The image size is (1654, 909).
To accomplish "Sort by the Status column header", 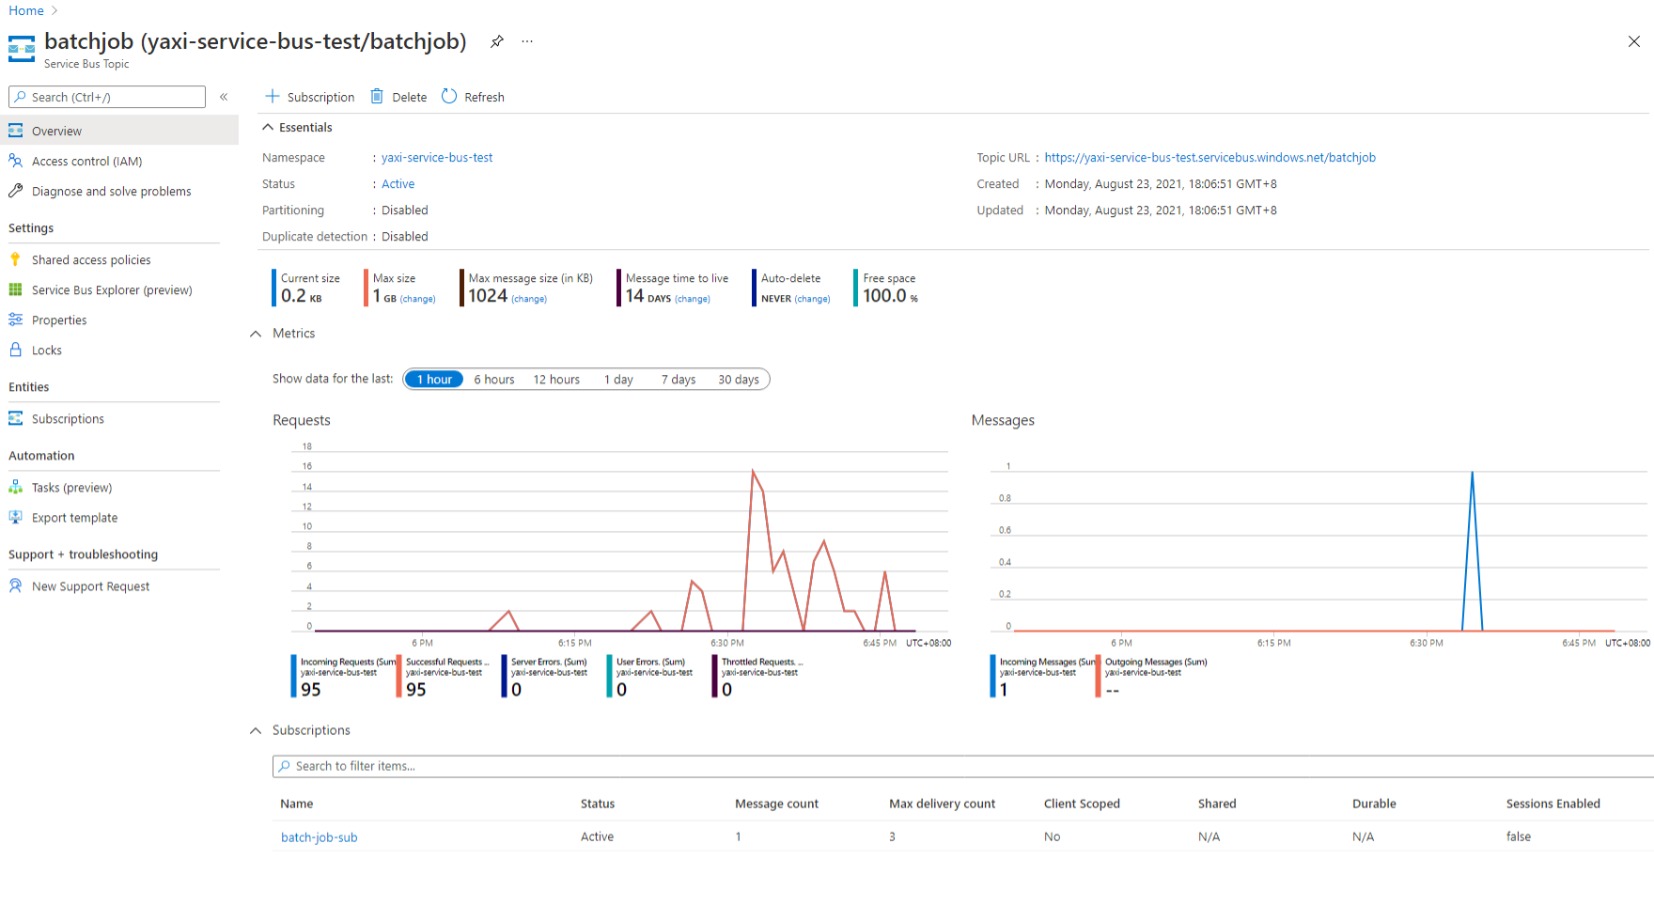I will (x=597, y=804).
